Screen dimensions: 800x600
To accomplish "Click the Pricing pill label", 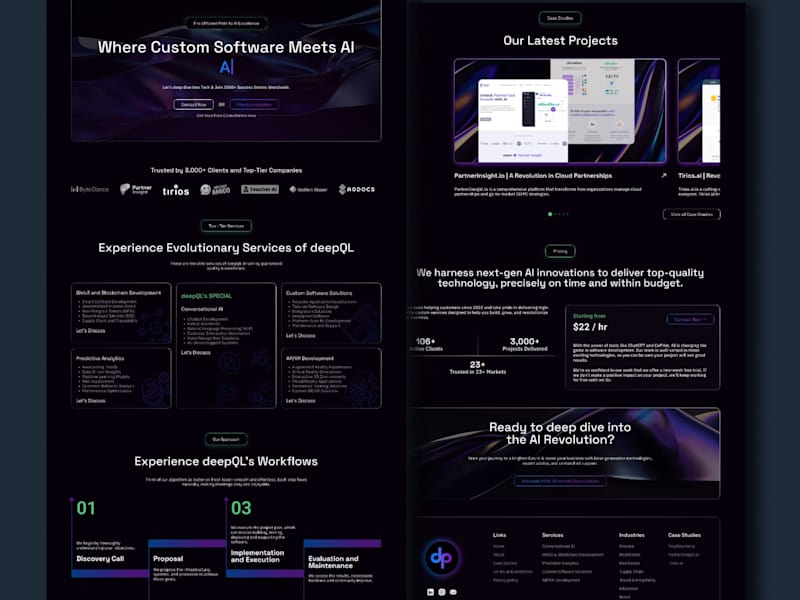I will (560, 251).
